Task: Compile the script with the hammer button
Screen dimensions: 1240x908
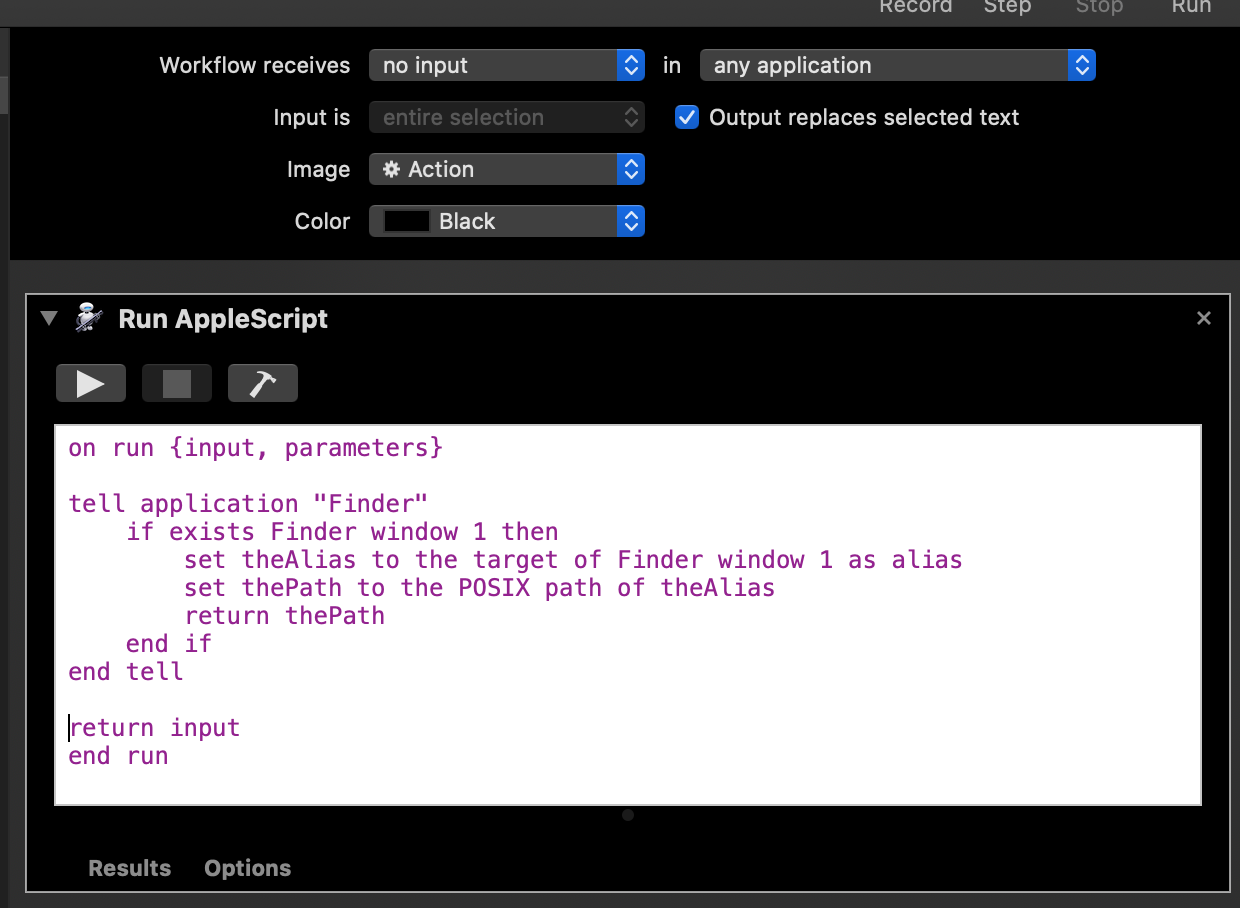Action: click(263, 383)
